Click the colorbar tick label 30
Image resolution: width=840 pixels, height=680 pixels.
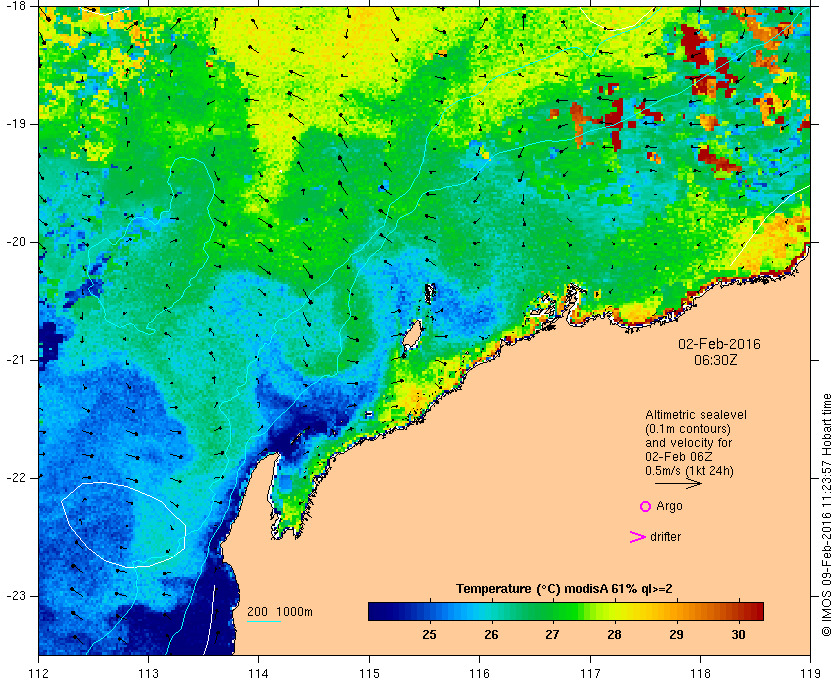[738, 635]
